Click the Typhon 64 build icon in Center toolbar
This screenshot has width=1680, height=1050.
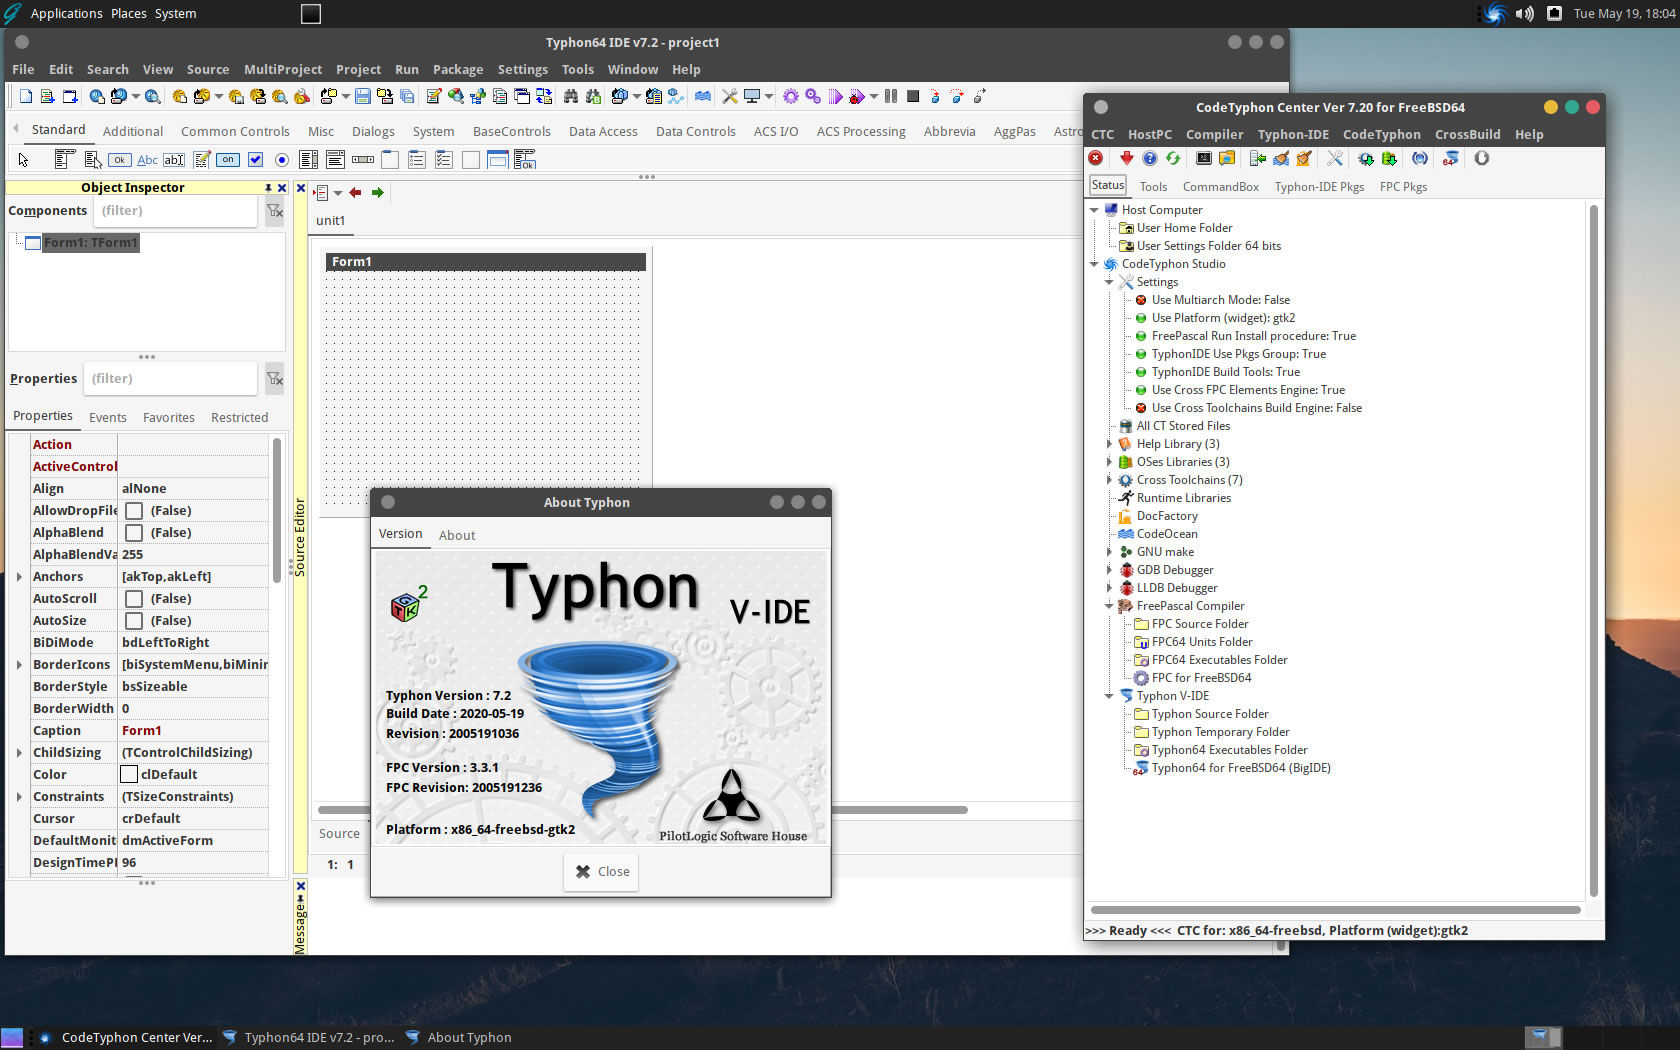pyautogui.click(x=1451, y=158)
